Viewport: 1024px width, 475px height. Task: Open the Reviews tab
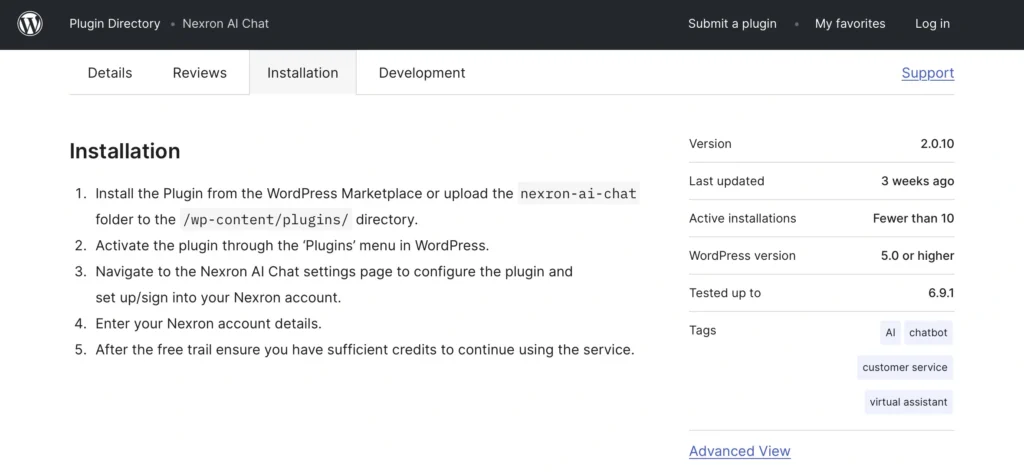pyautogui.click(x=199, y=73)
